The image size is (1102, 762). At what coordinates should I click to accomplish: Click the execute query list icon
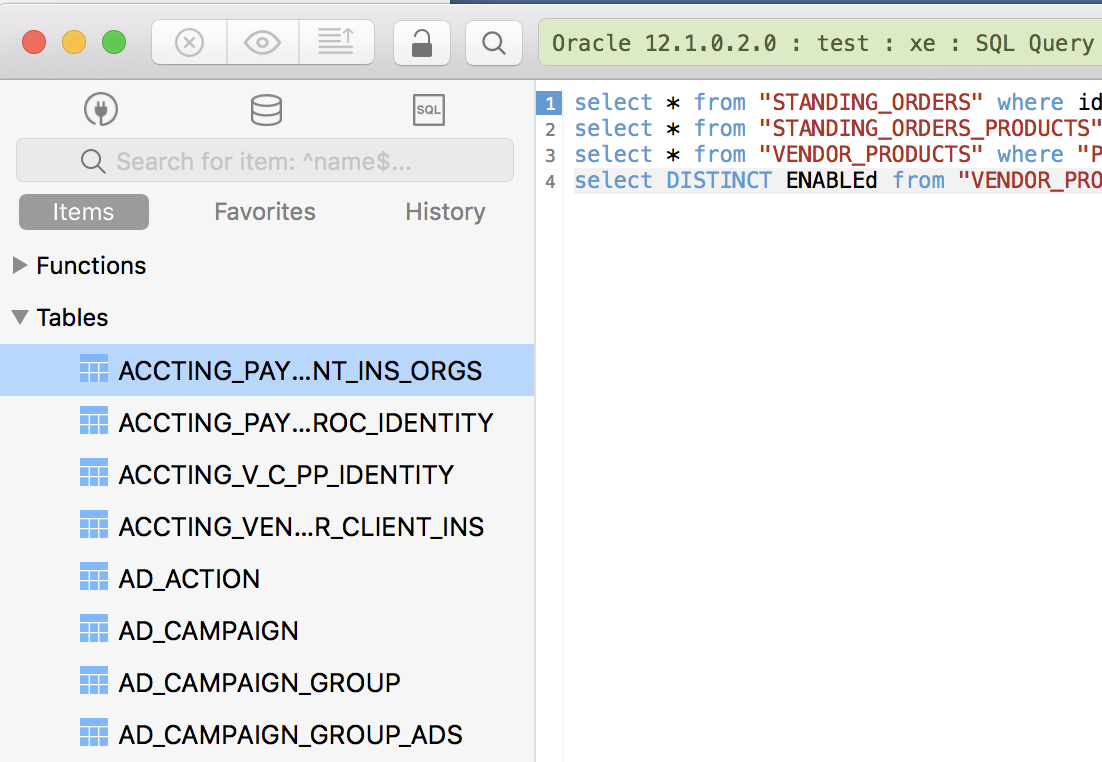click(x=336, y=42)
